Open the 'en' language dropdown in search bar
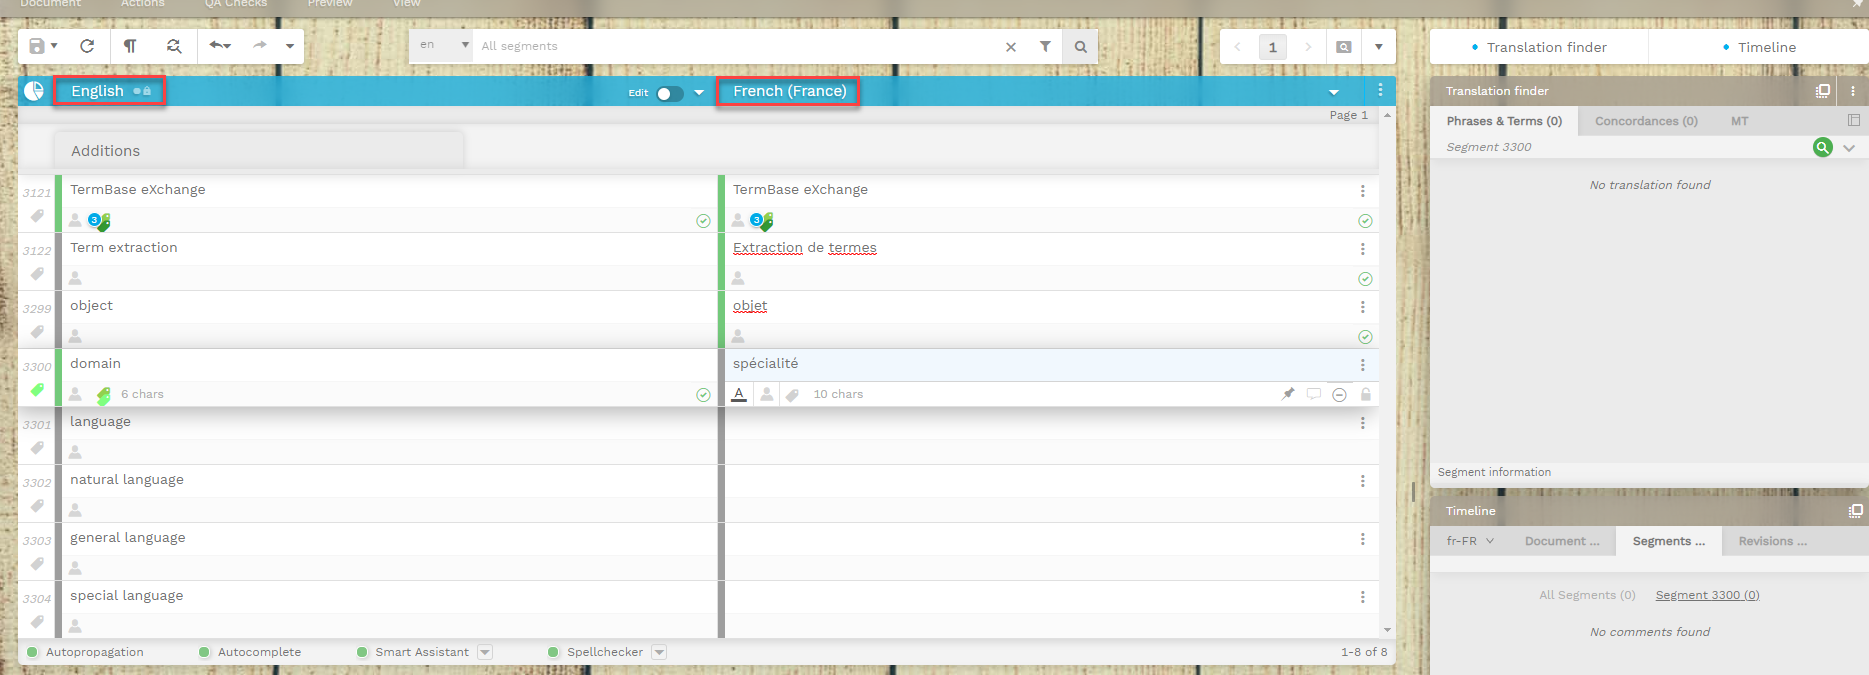This screenshot has width=1869, height=675. 443,45
